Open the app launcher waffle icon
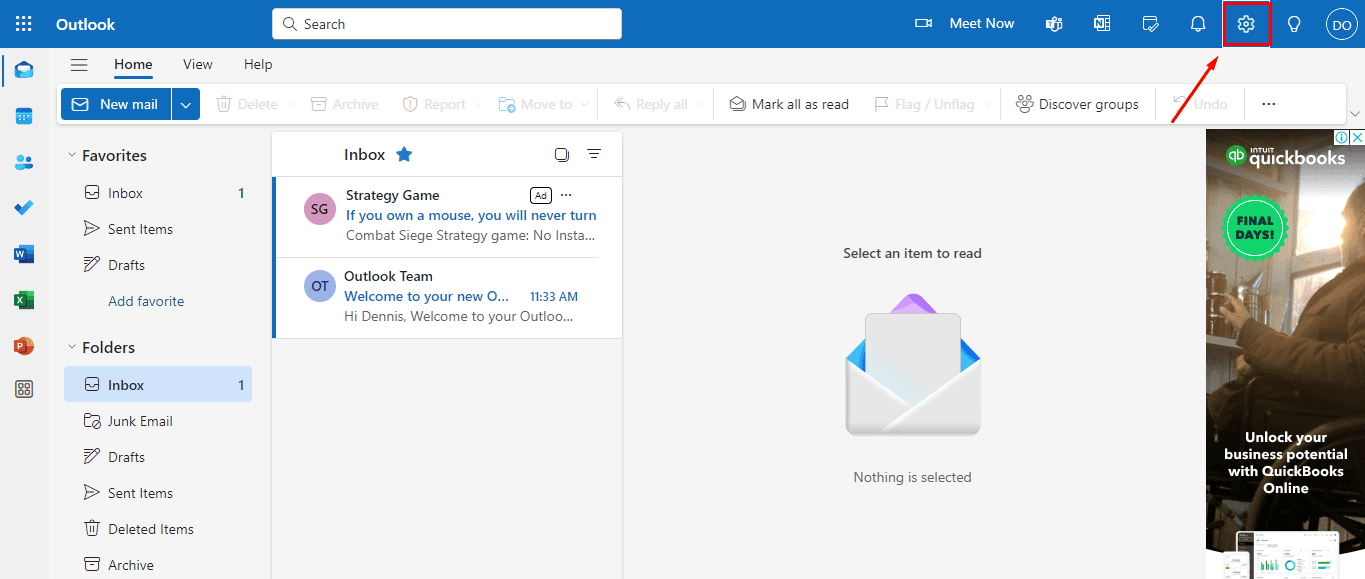Screen dimensions: 1365x579 click(24, 24)
